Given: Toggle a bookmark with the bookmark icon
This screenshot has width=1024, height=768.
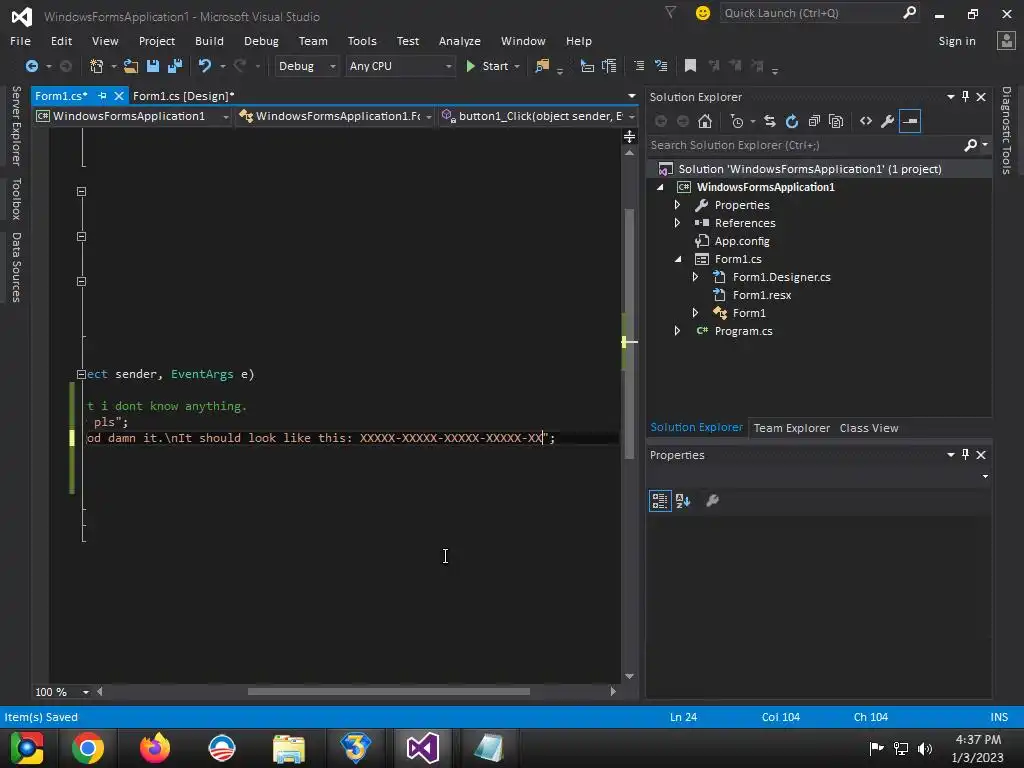Looking at the screenshot, I should [690, 66].
